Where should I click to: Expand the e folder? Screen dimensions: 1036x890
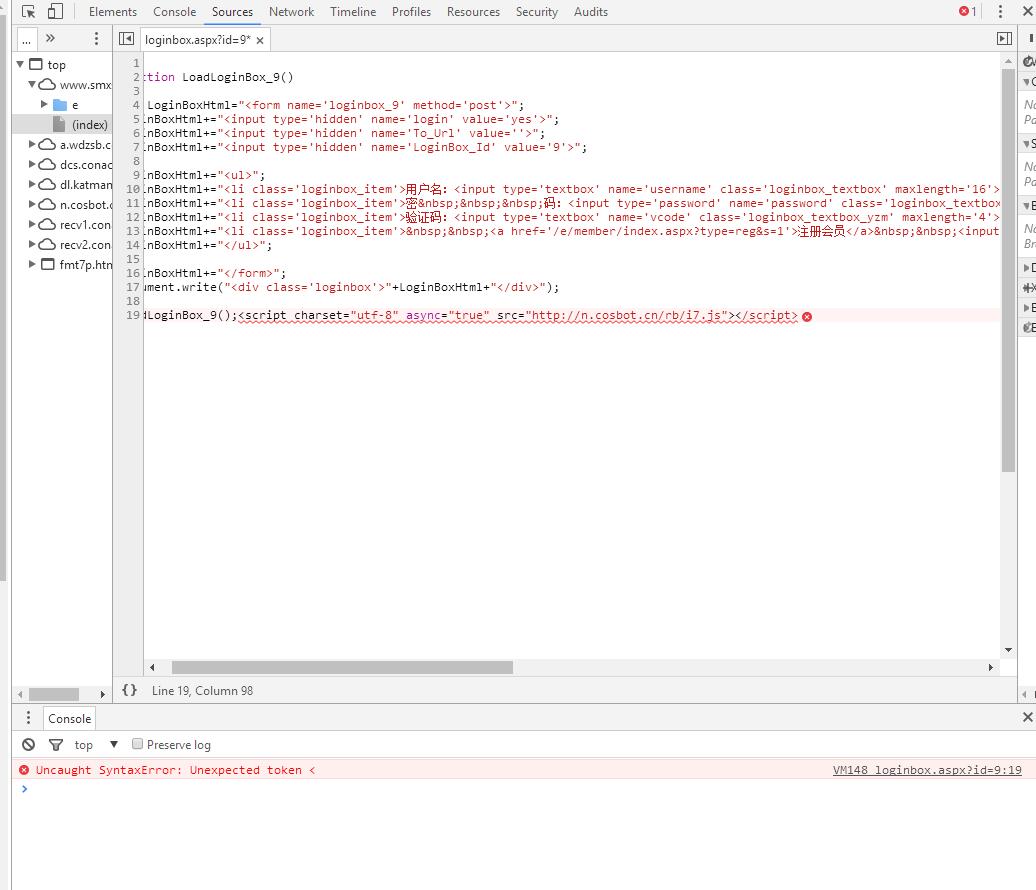tap(44, 104)
